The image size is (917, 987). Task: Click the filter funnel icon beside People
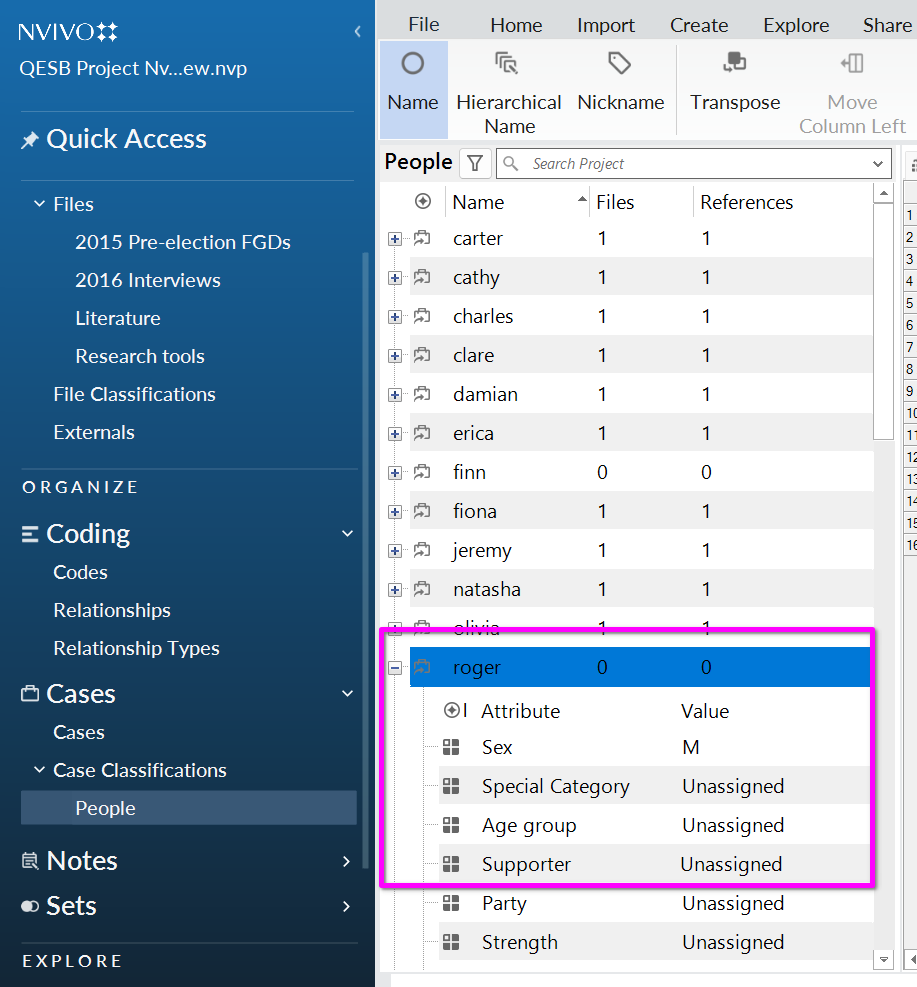475,163
